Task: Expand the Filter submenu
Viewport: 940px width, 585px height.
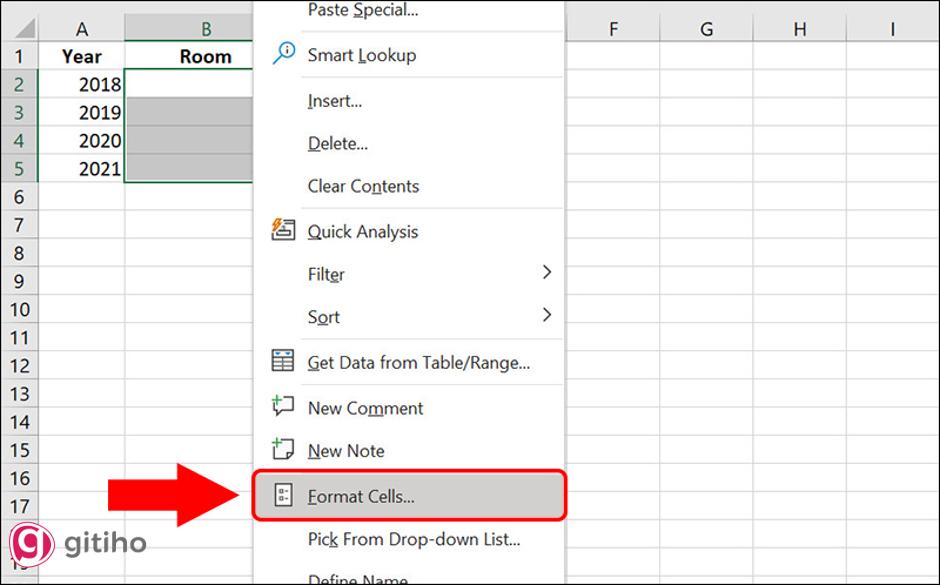Action: pos(327,274)
